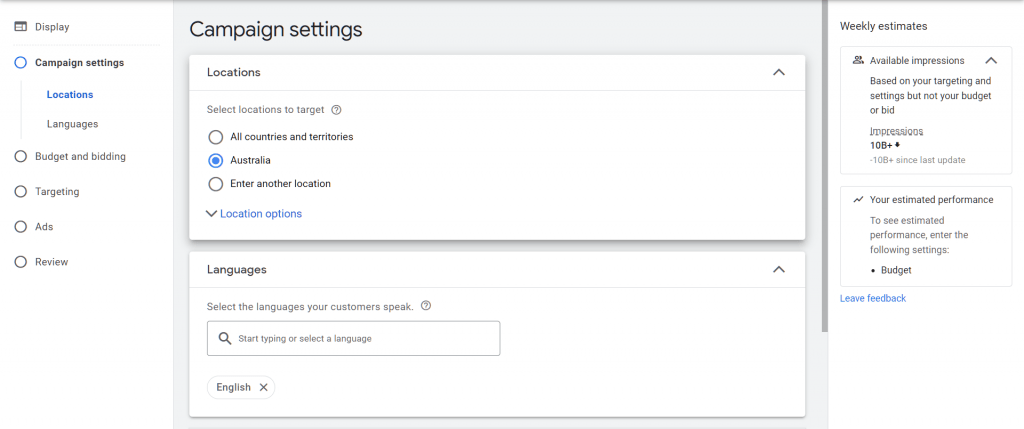The image size is (1024, 429).
Task: Click the Leave feedback link
Action: pos(873,299)
